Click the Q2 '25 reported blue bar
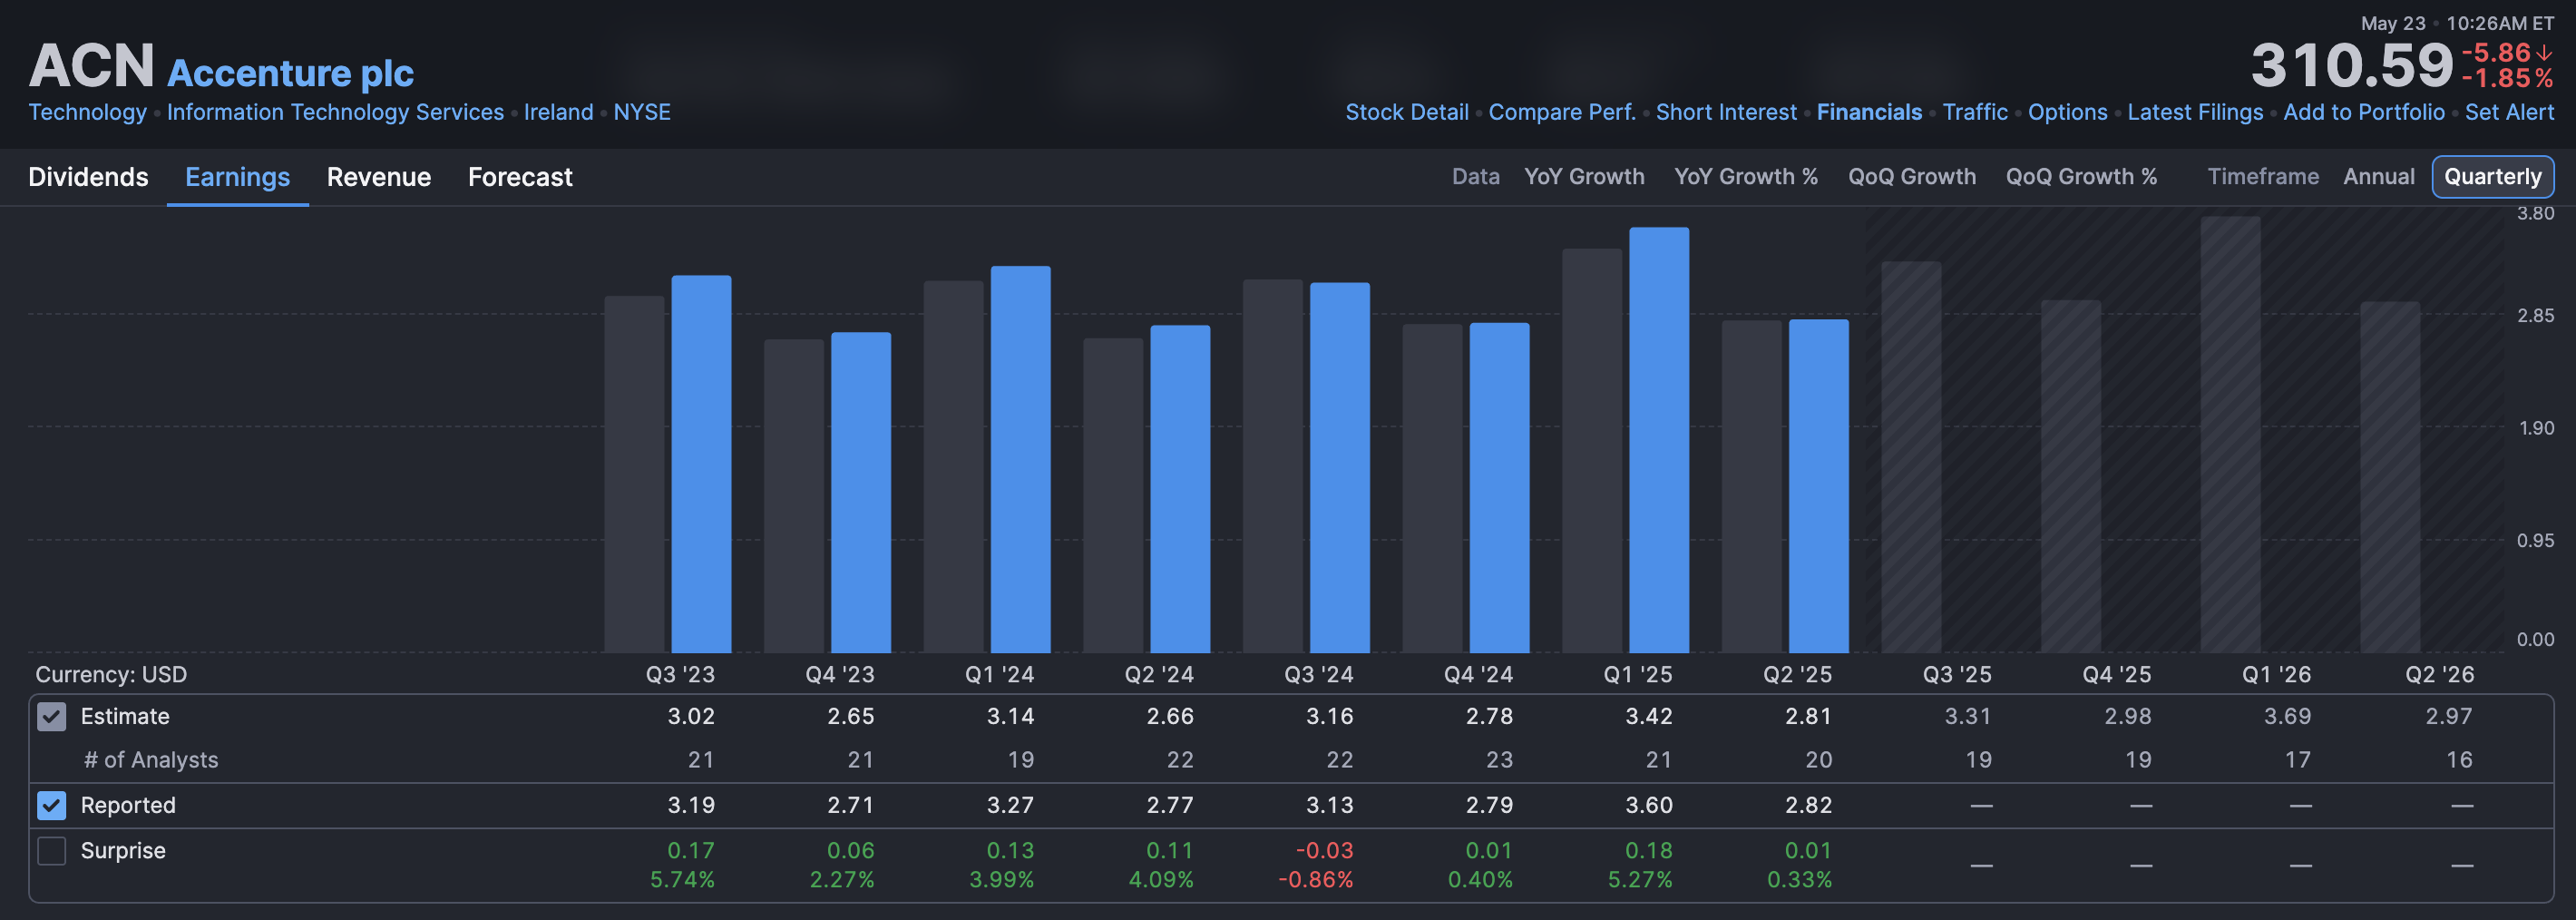Image resolution: width=2576 pixels, height=920 pixels. click(1818, 486)
